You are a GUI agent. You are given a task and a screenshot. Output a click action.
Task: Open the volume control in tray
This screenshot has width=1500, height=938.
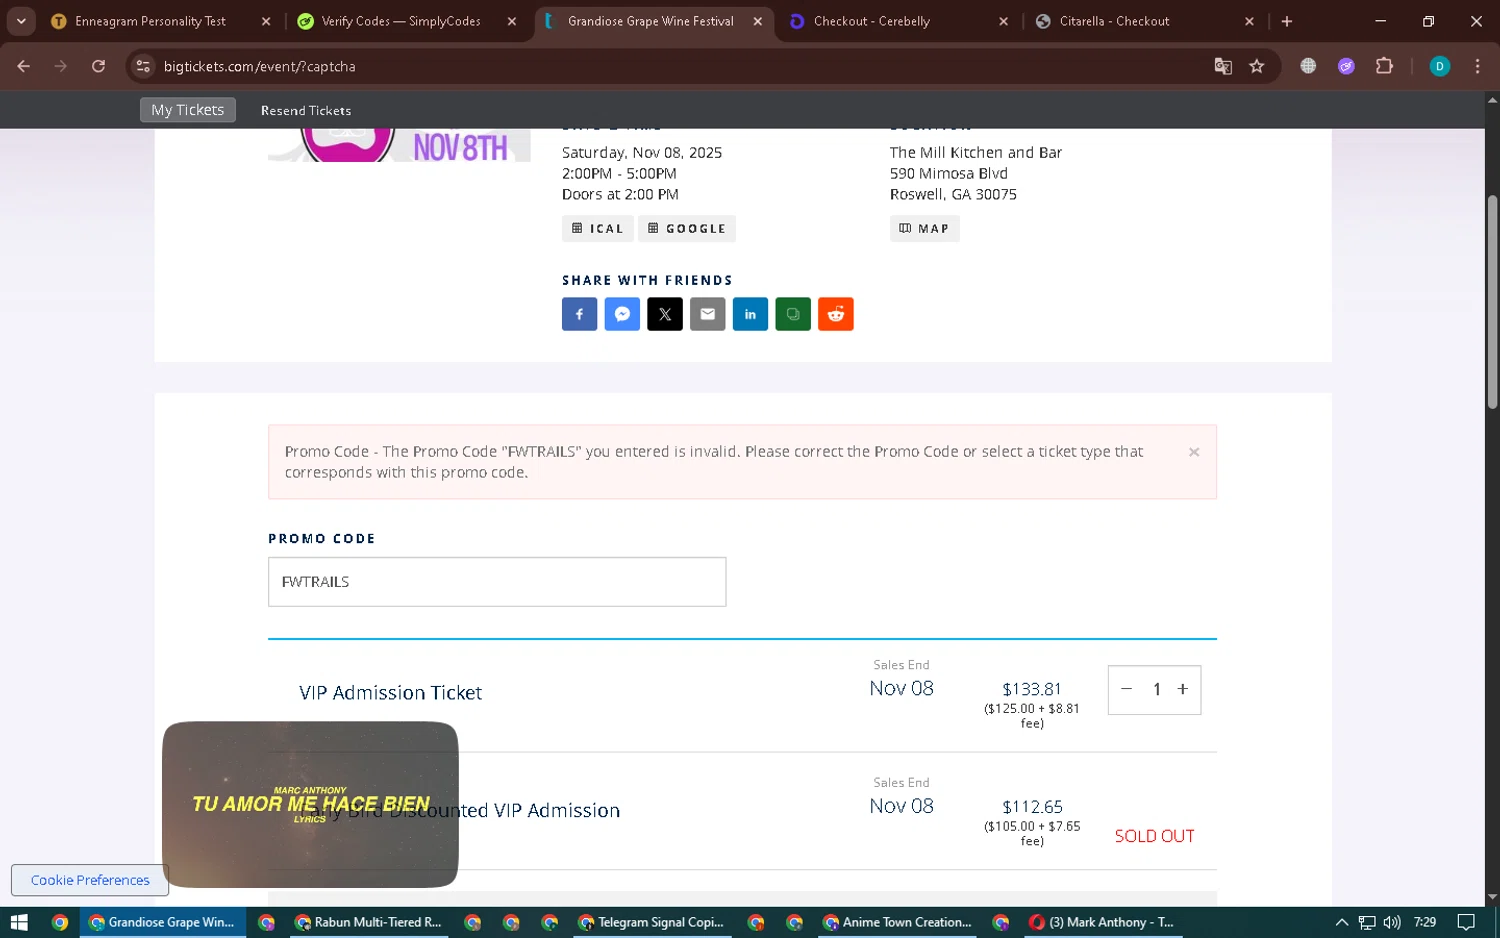pyautogui.click(x=1392, y=922)
